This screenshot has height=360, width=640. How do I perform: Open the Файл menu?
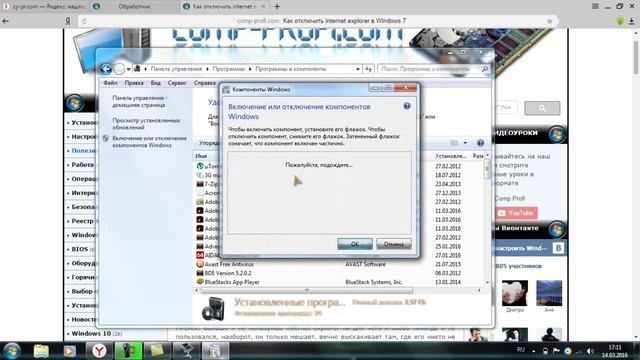pyautogui.click(x=110, y=83)
